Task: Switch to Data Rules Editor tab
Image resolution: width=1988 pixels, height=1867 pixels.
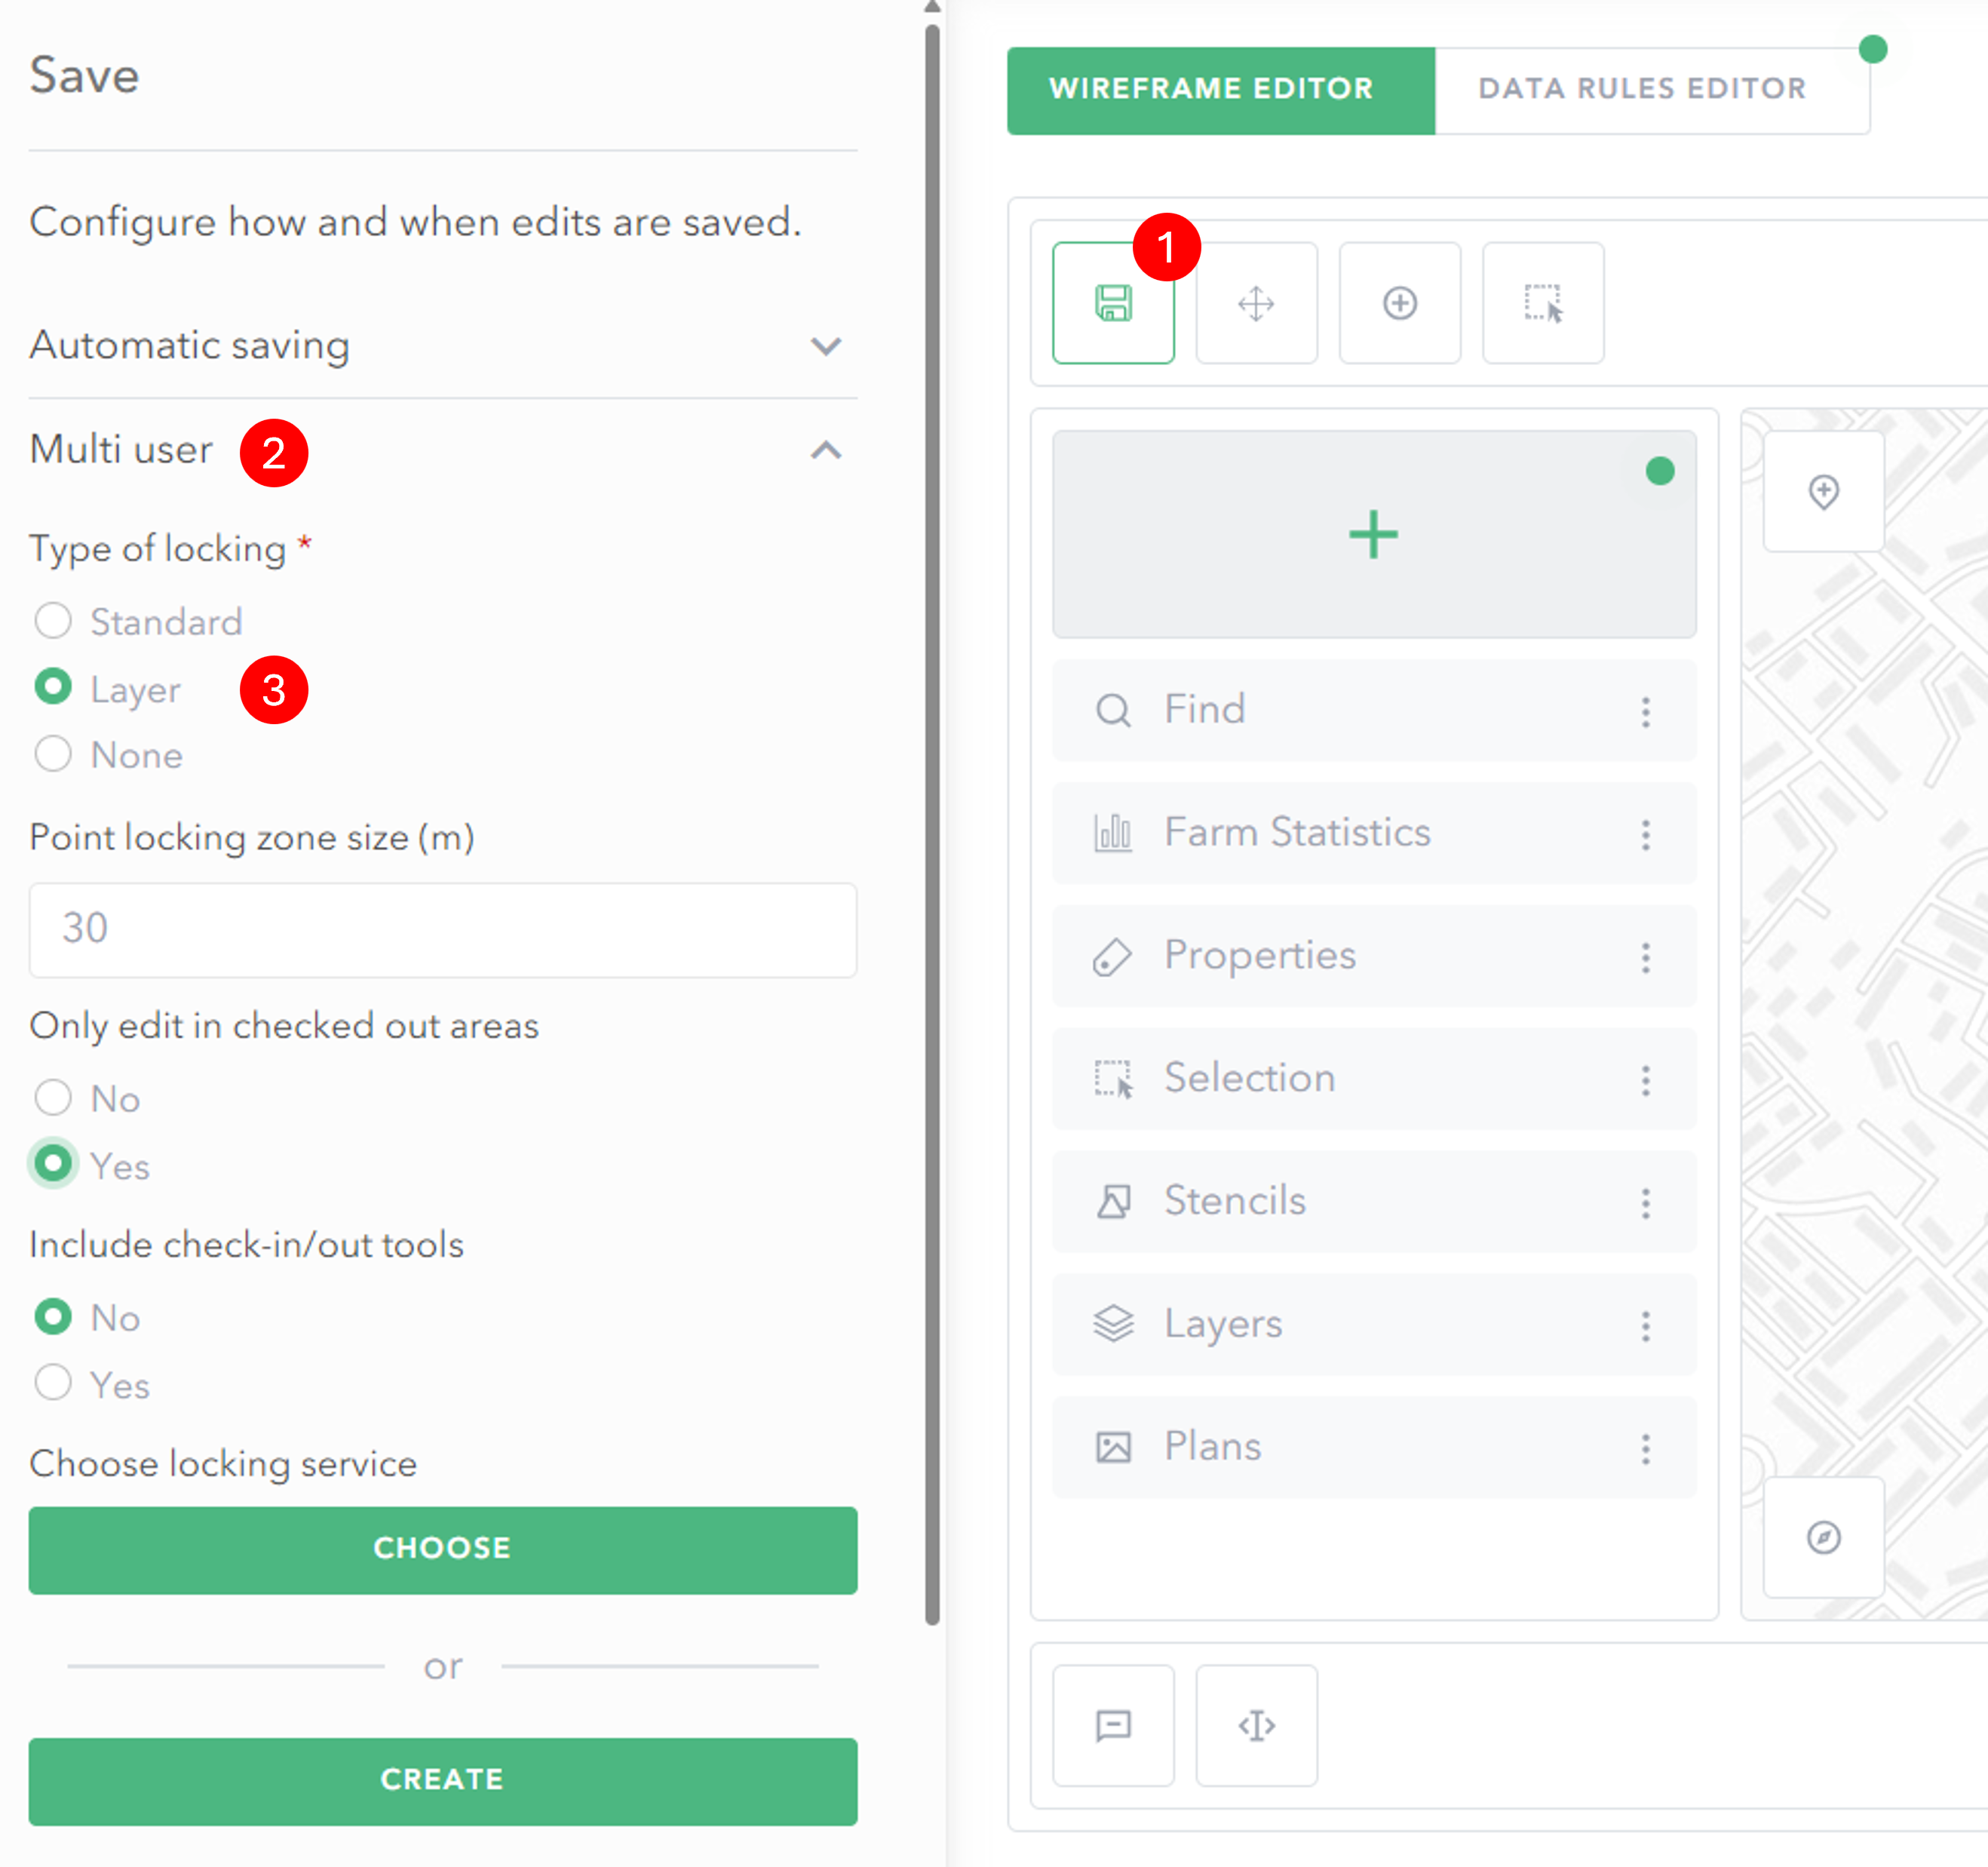Action: point(1642,89)
